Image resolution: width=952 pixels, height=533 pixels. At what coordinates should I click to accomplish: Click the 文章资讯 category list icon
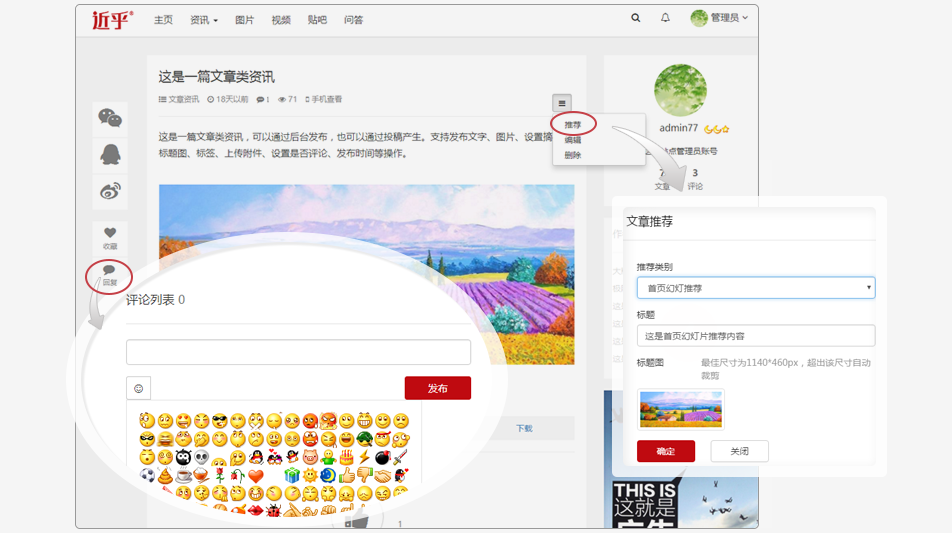[162, 100]
